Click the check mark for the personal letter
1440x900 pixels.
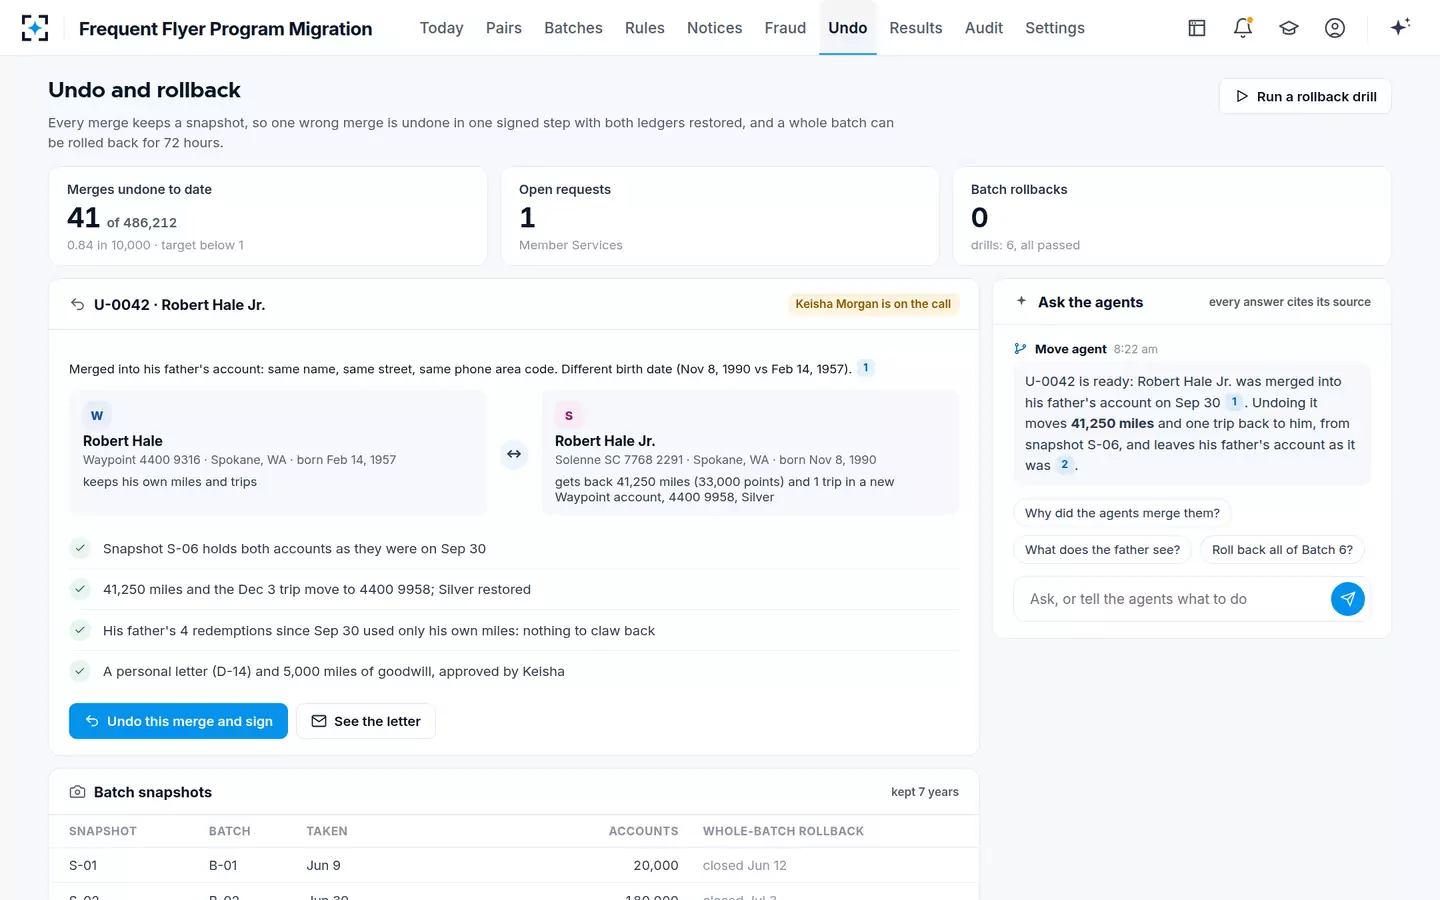pyautogui.click(x=80, y=671)
